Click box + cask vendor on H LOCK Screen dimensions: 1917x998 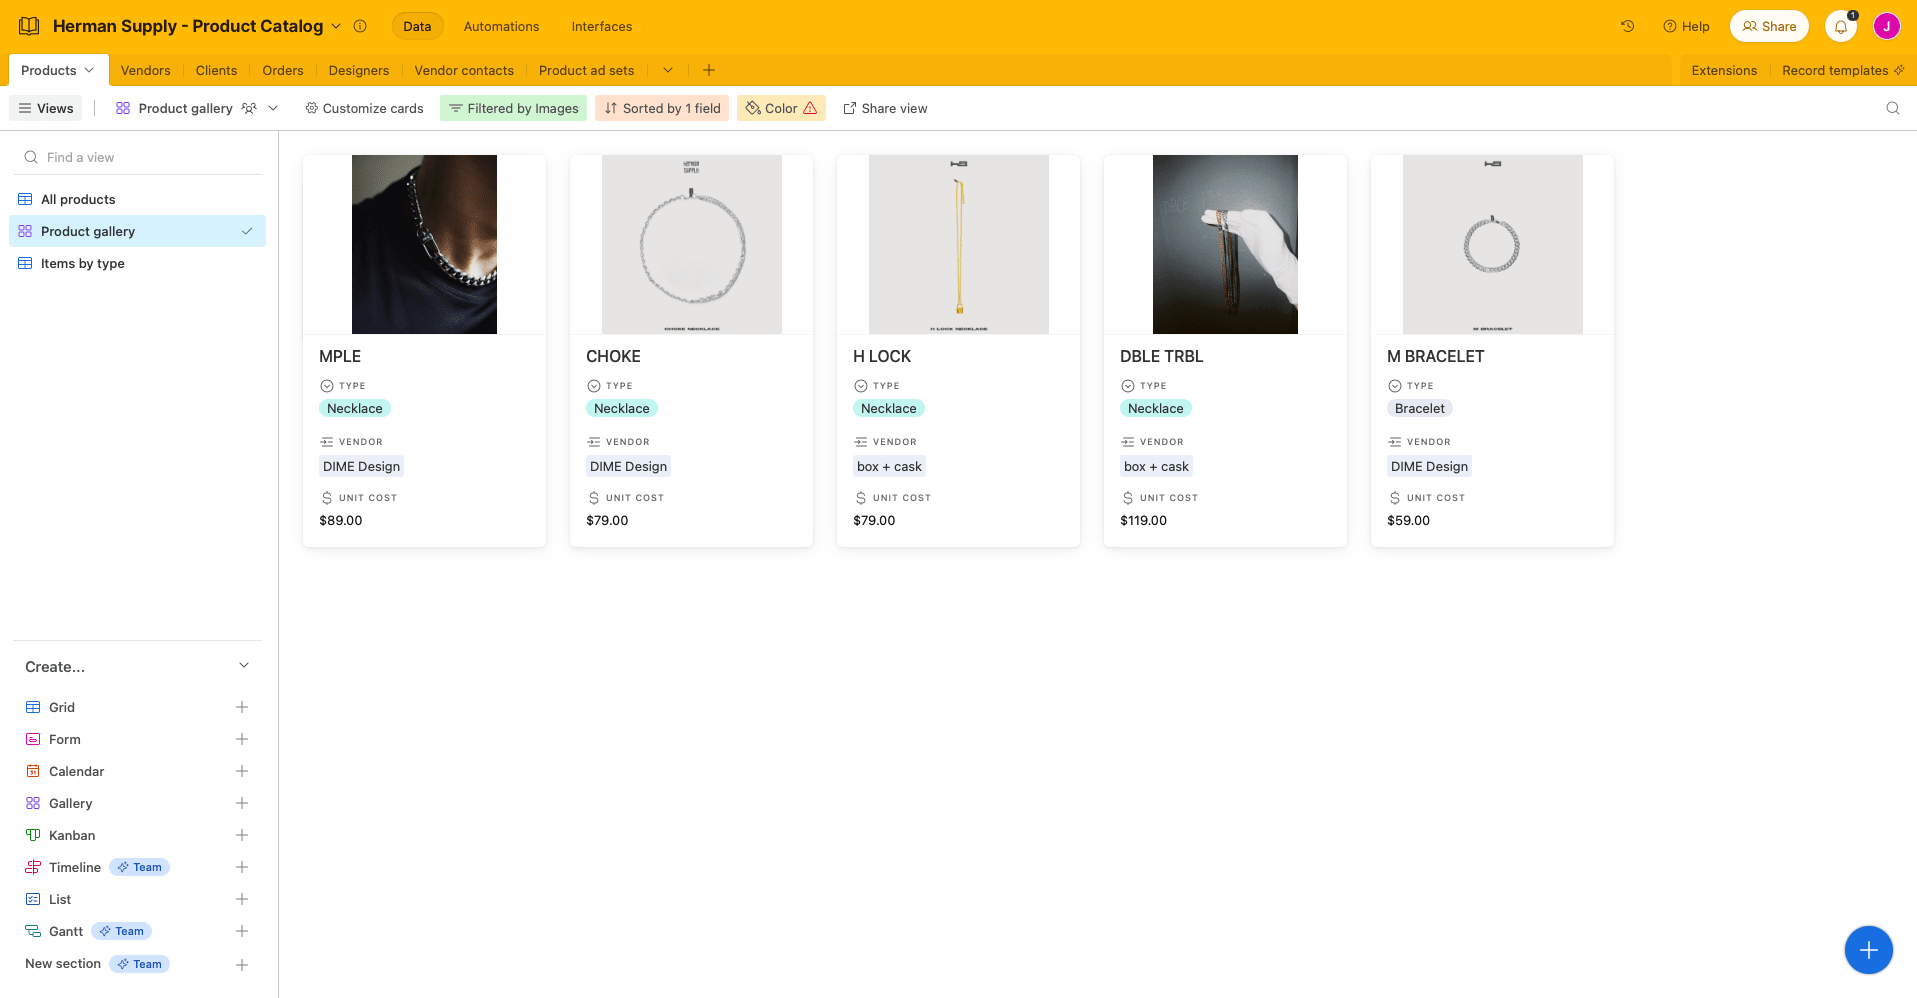pyautogui.click(x=889, y=466)
